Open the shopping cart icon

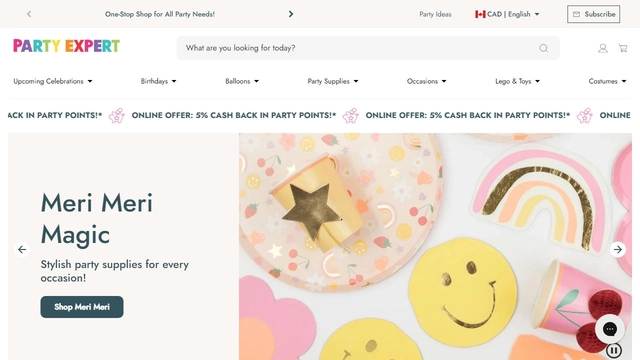pyautogui.click(x=623, y=48)
